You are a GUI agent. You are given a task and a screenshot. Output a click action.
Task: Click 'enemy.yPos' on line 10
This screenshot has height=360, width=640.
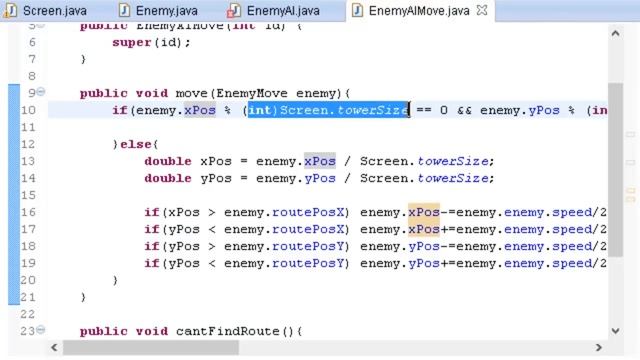coord(520,110)
